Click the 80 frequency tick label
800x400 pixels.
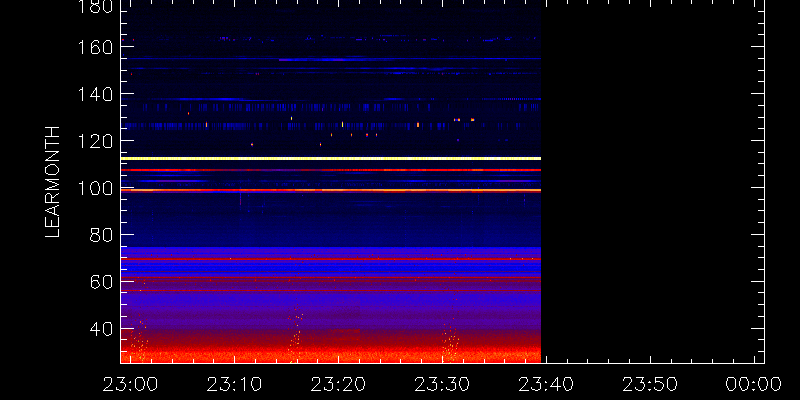click(x=102, y=235)
